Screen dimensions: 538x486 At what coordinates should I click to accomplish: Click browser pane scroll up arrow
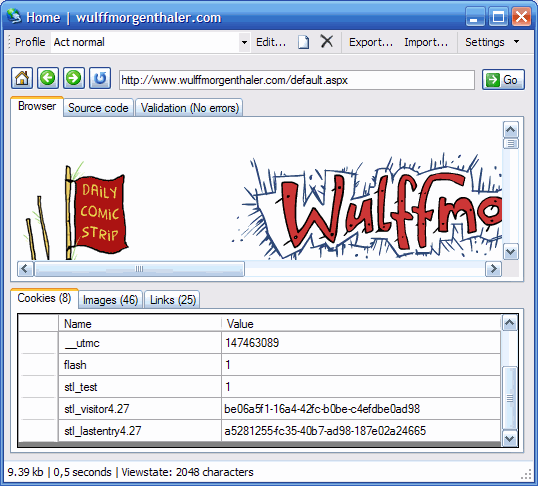tap(511, 129)
